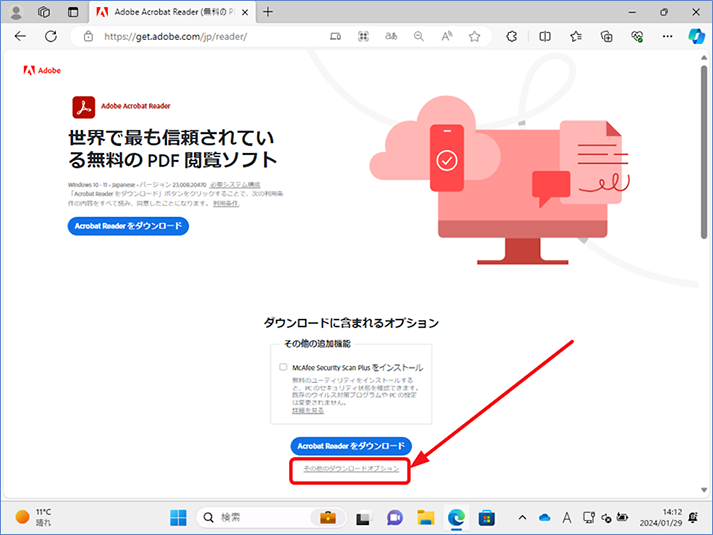
Task: View site information lock icon
Action: pyautogui.click(x=88, y=36)
